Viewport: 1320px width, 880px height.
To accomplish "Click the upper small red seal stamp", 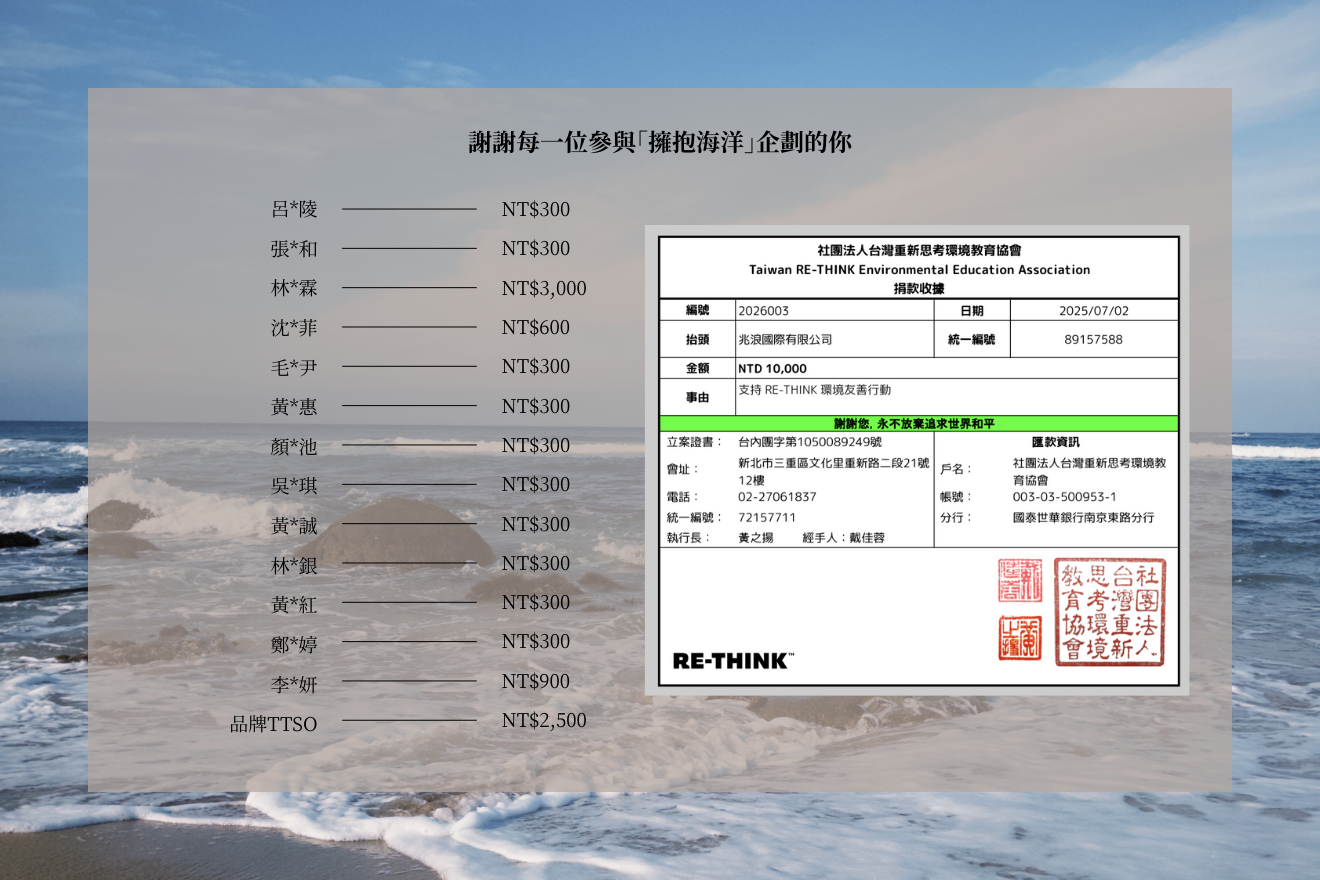I will [x=1019, y=581].
